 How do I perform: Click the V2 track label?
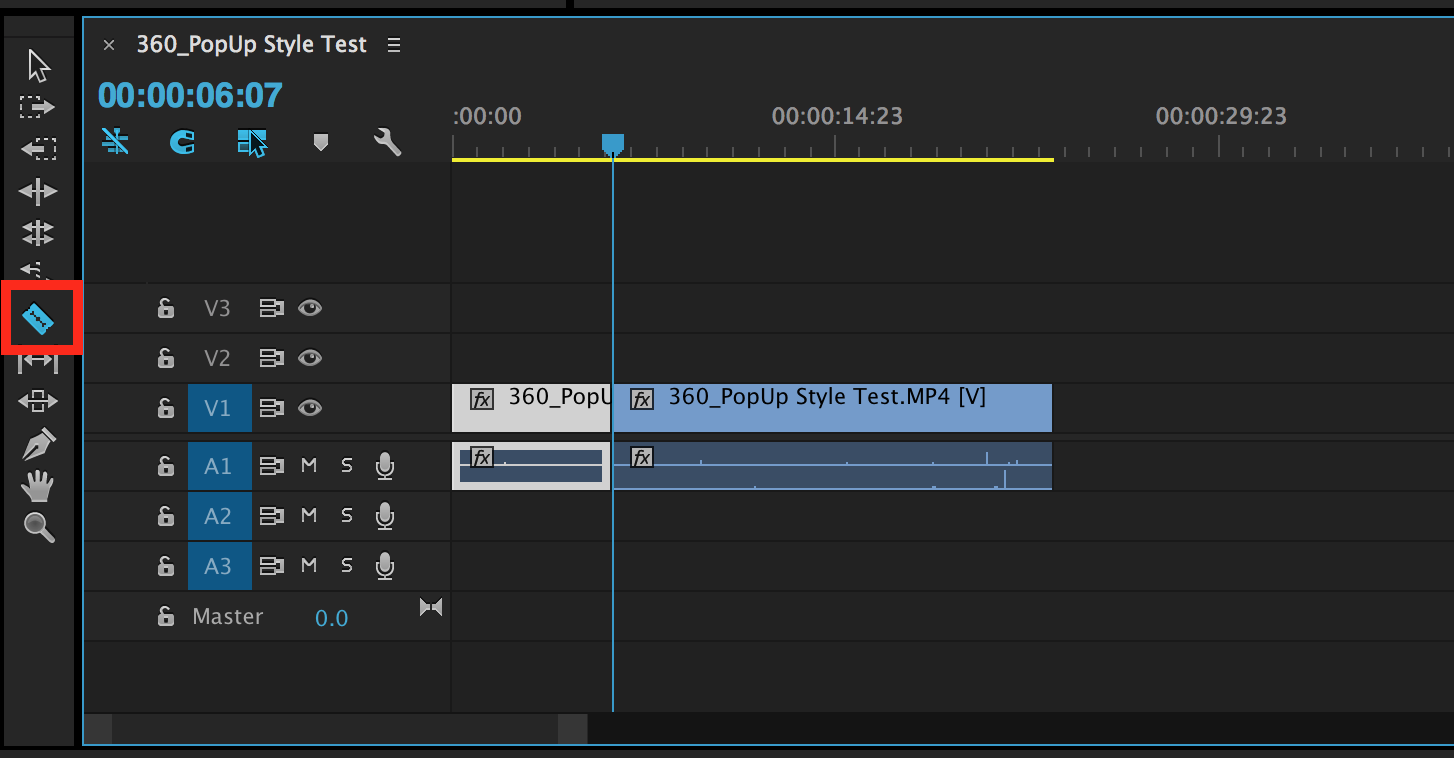click(217, 358)
